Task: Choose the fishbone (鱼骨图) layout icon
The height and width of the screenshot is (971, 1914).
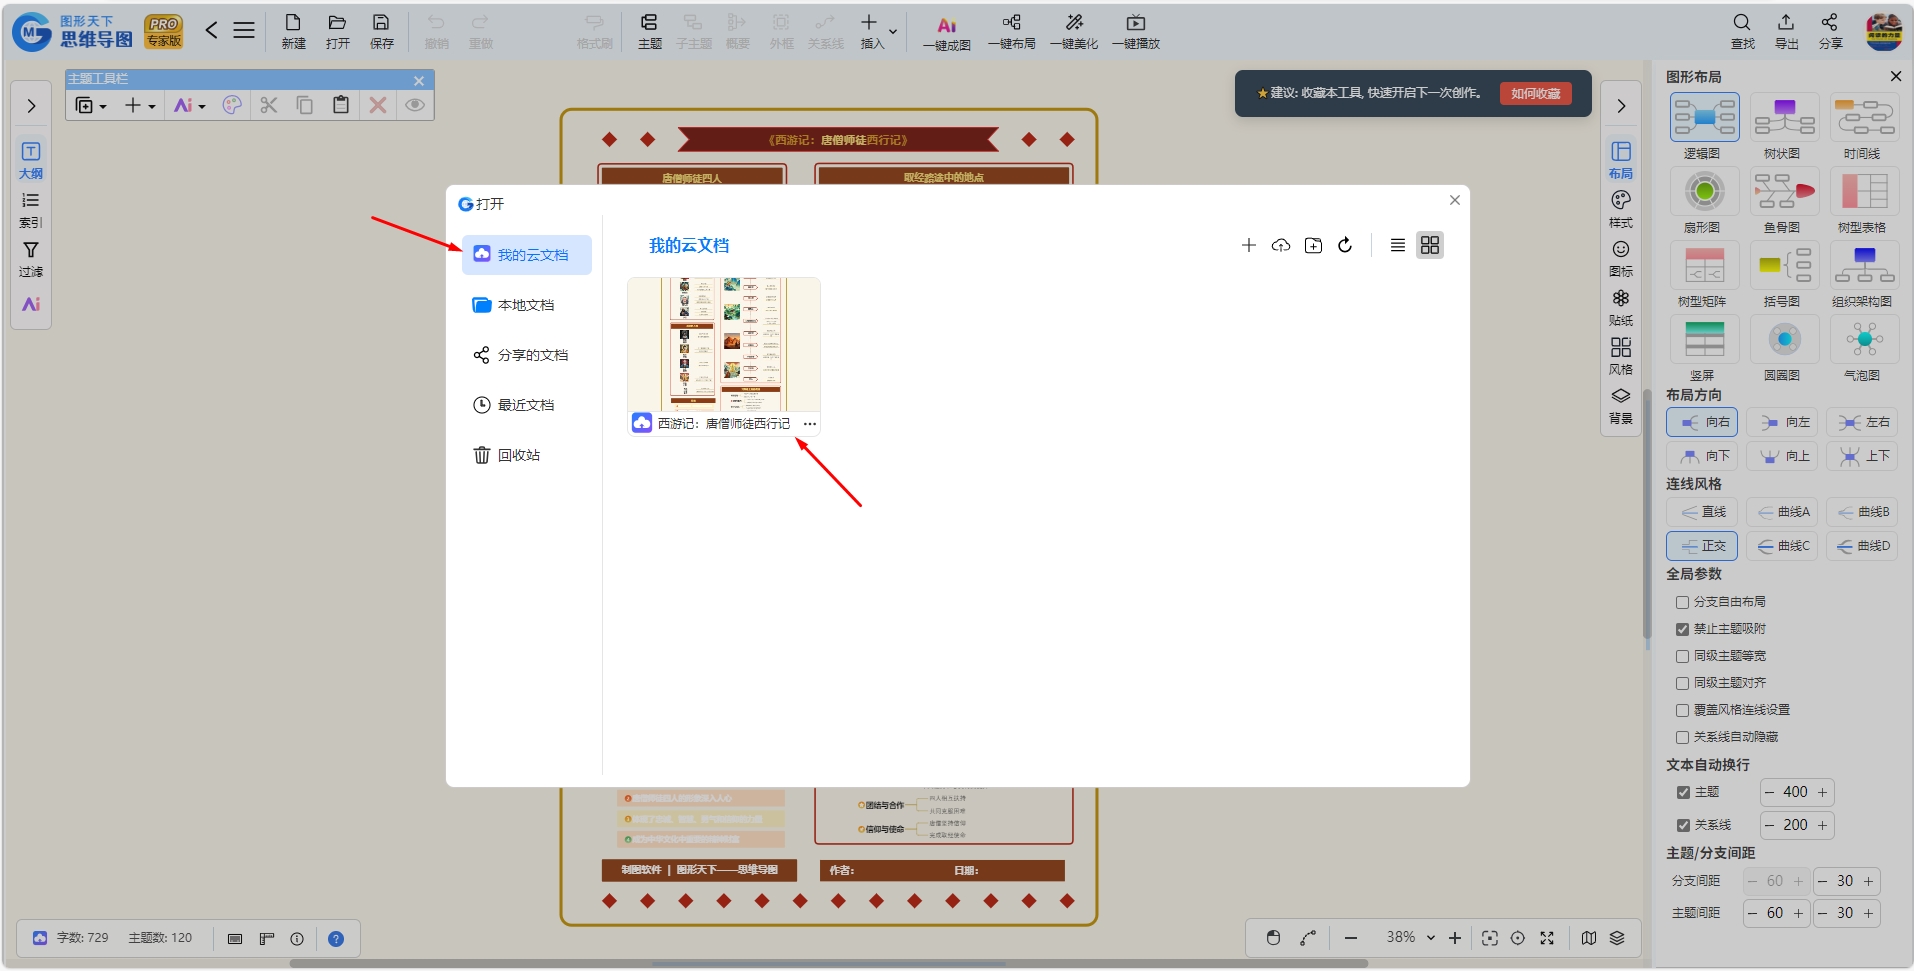Action: point(1784,192)
